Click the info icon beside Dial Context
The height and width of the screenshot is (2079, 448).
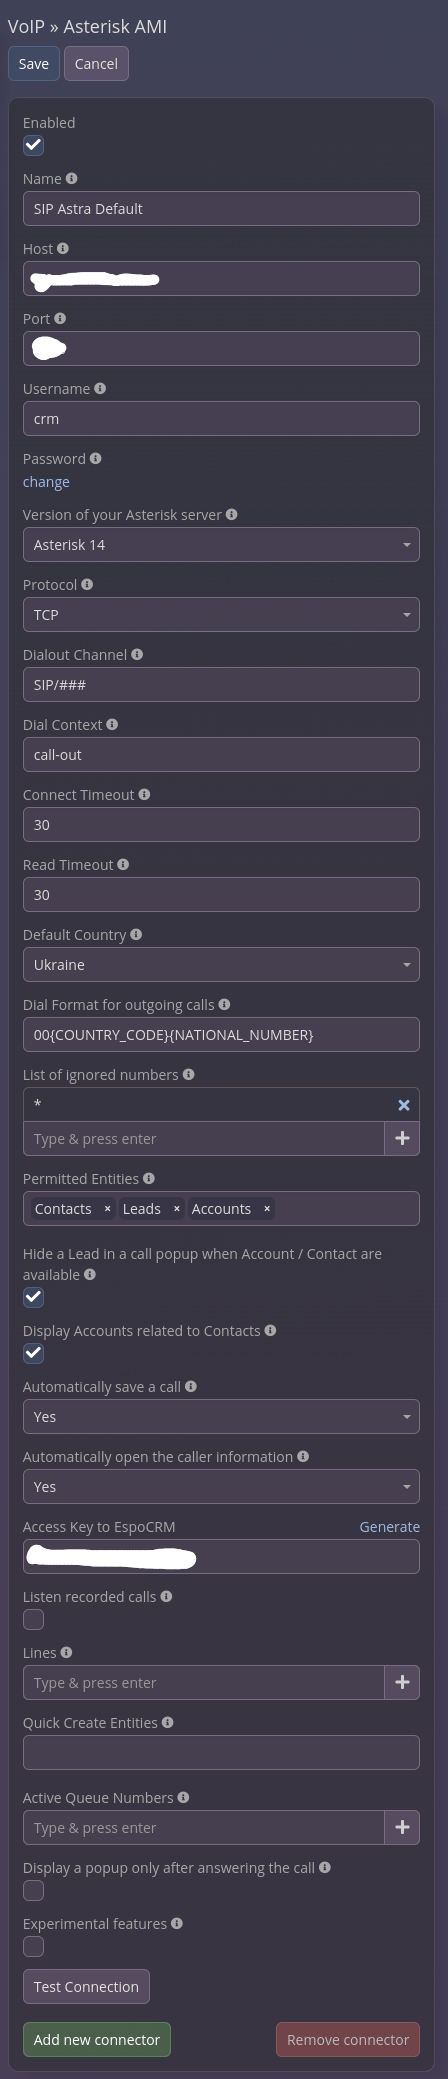(112, 724)
